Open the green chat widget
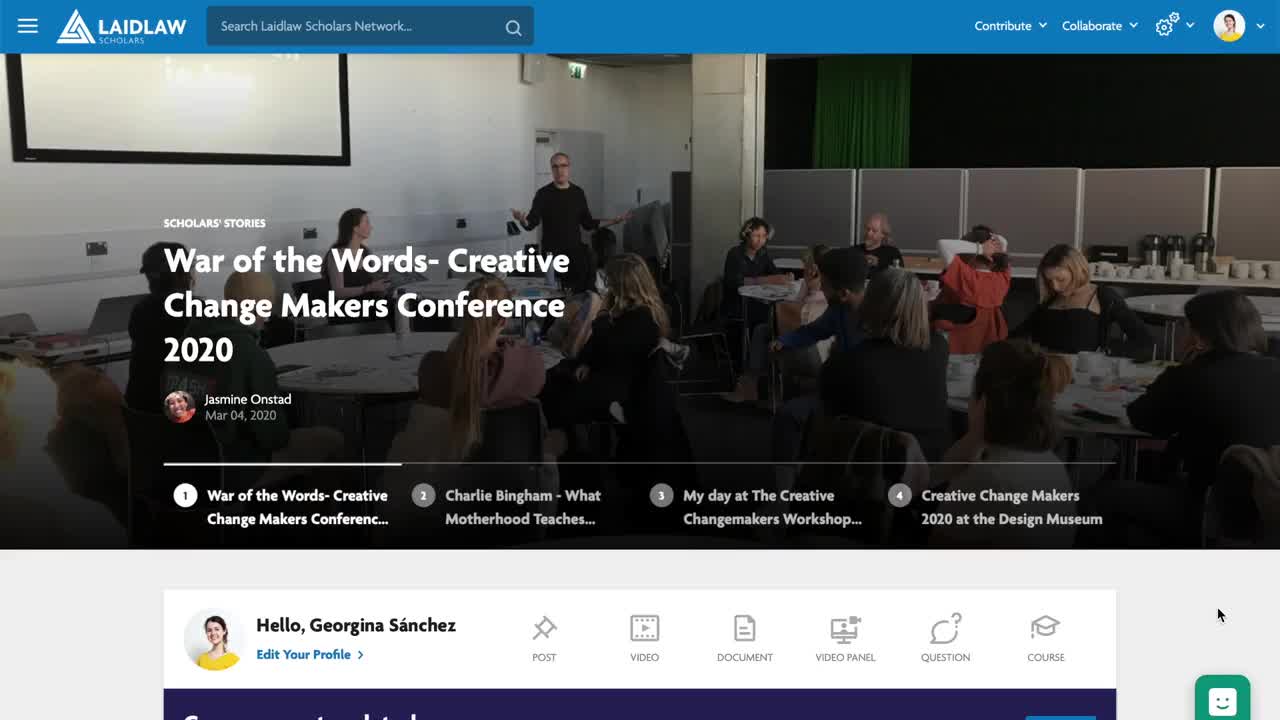Viewport: 1280px width, 720px height. click(1222, 700)
